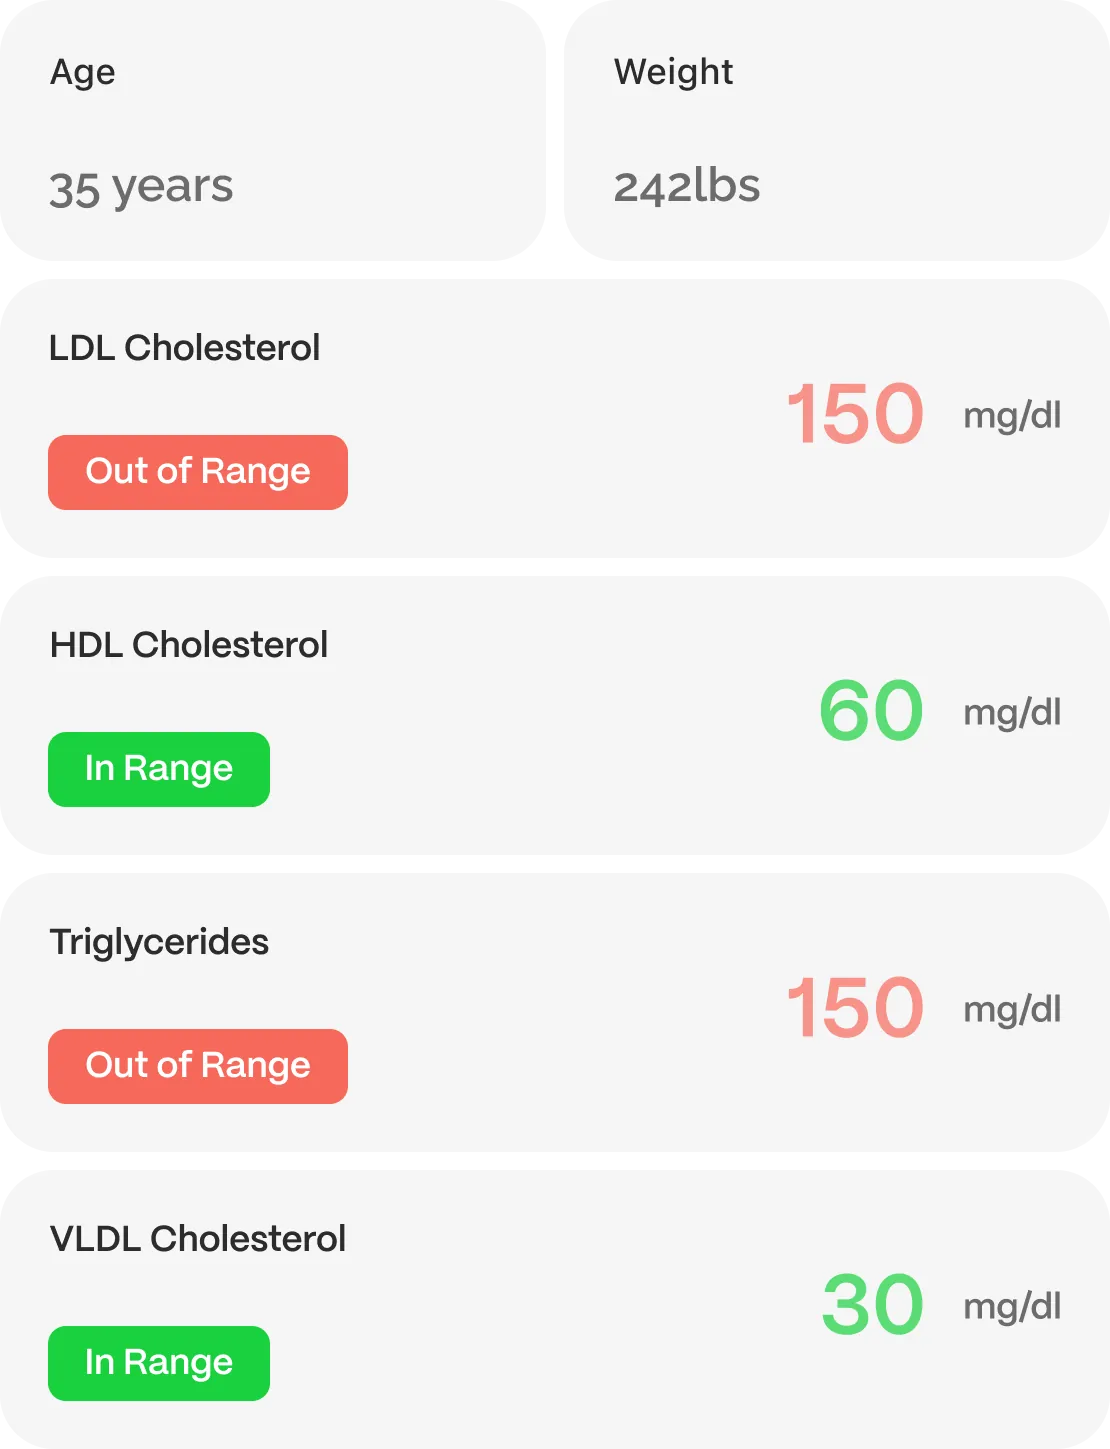Select the 242lbs weight value
Screen dimensions: 1110x1449
coord(686,187)
